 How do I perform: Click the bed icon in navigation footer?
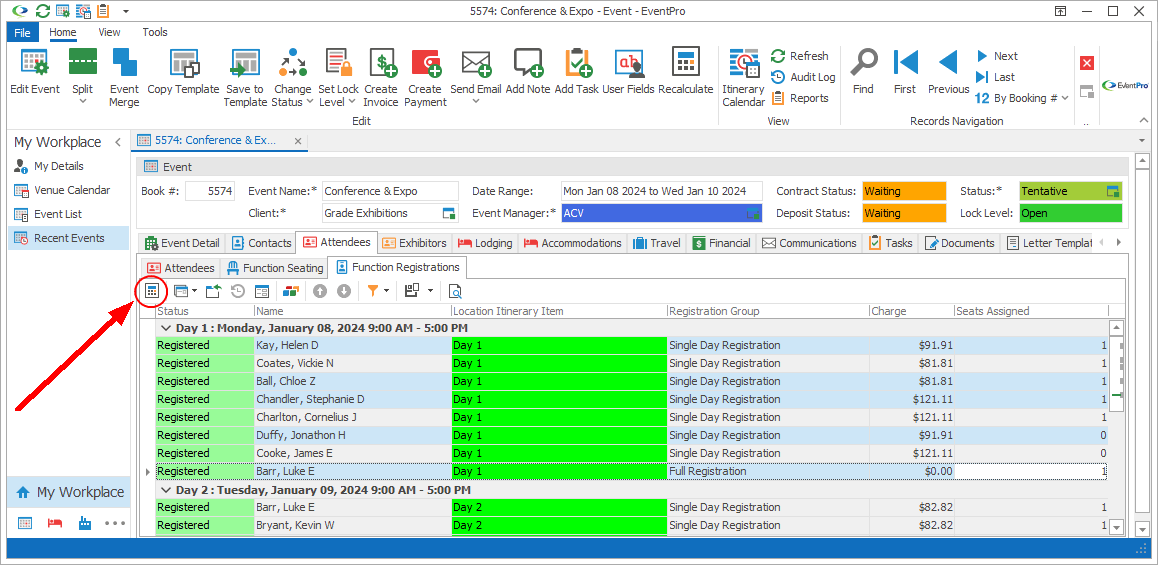pos(55,524)
